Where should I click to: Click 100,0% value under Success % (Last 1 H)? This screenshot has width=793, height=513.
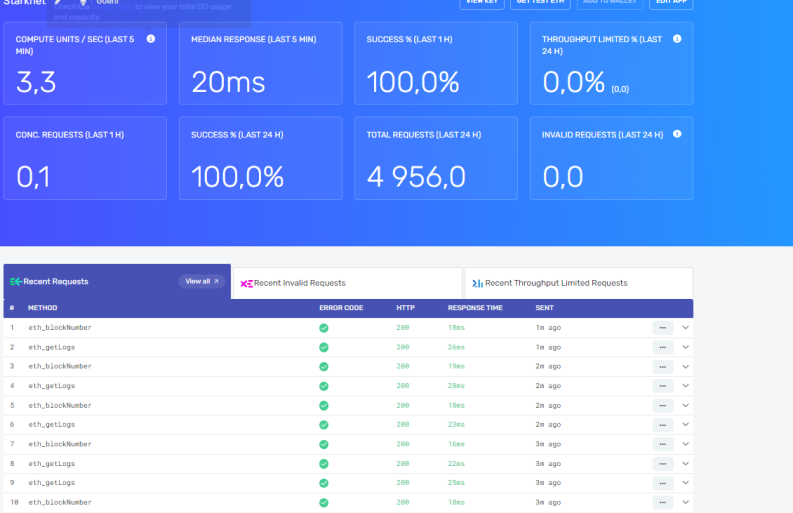pyautogui.click(x=413, y=82)
